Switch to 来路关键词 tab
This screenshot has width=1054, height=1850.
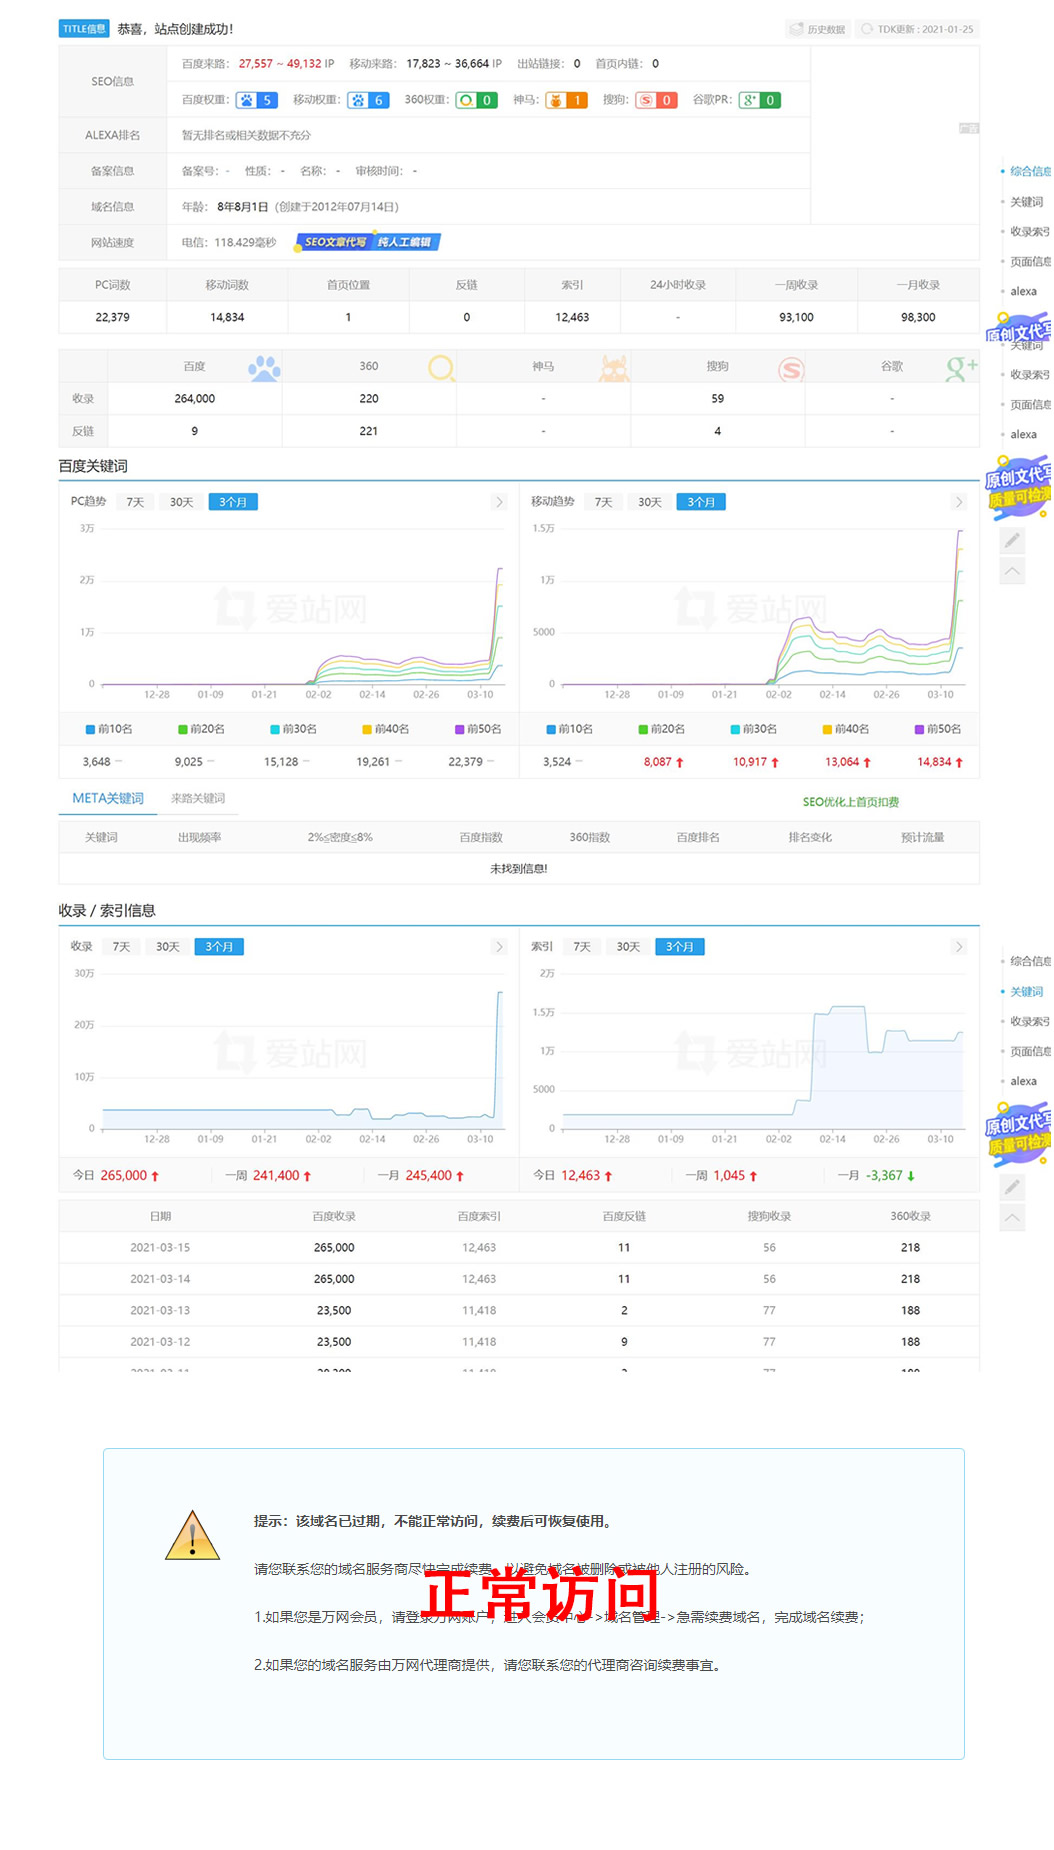click(198, 798)
